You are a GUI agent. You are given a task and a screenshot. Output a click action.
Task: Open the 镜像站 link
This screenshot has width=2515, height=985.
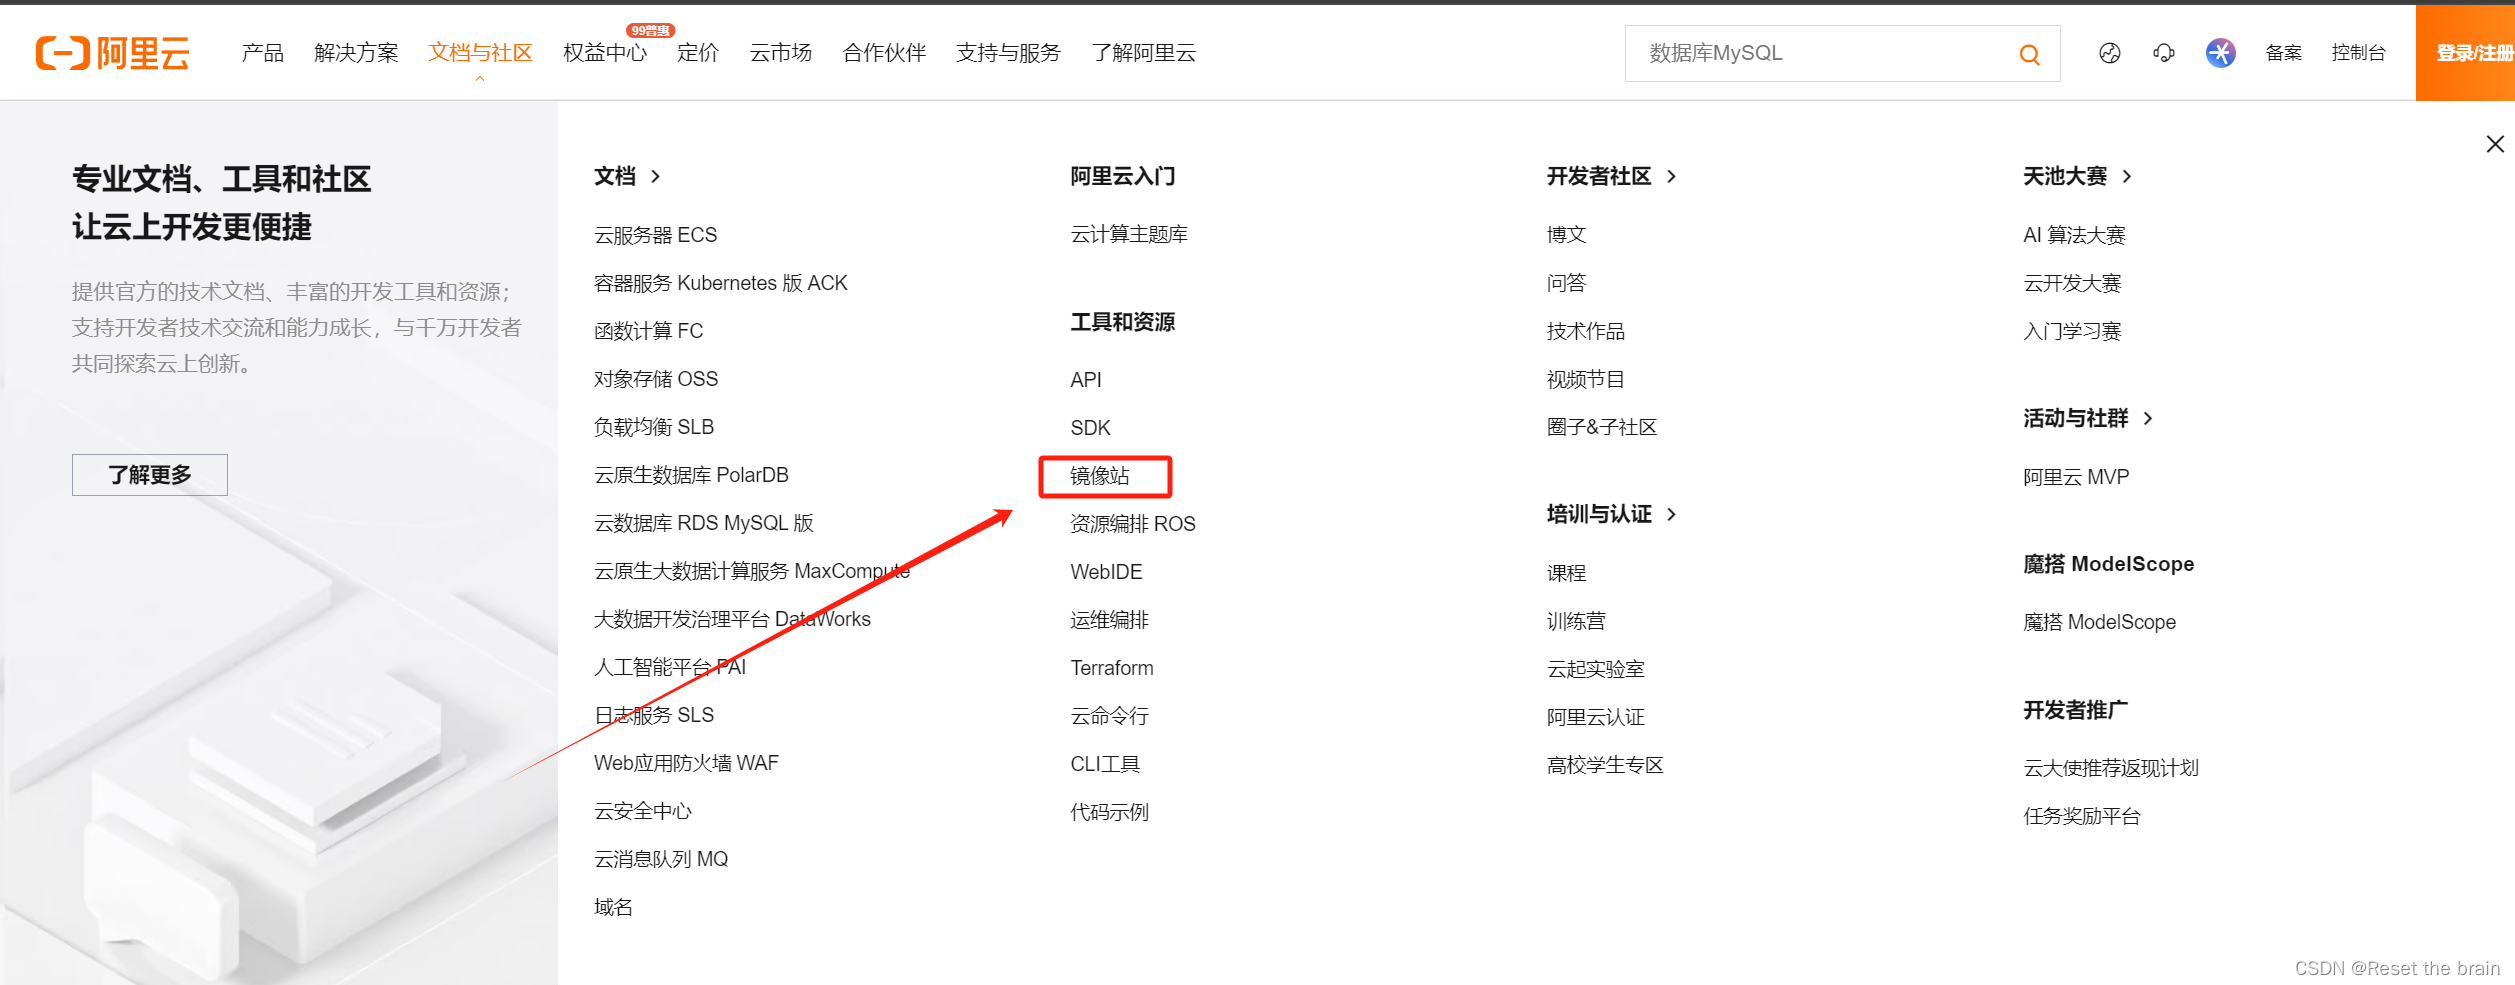tap(1100, 476)
